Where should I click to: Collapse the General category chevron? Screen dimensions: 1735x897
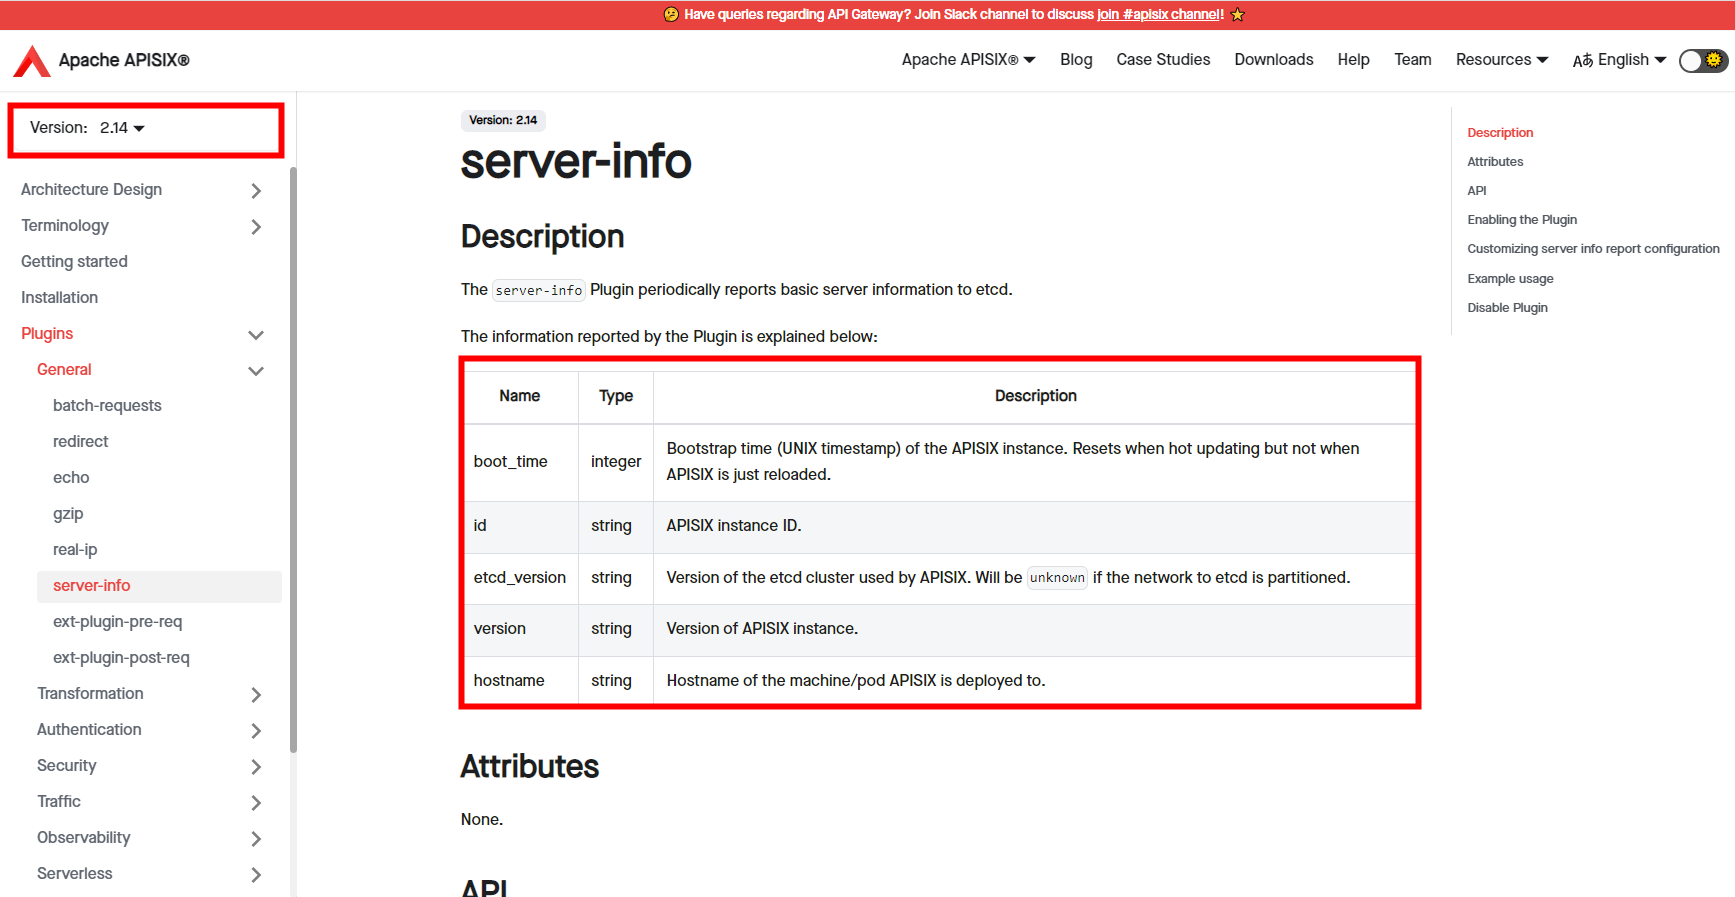(x=256, y=370)
